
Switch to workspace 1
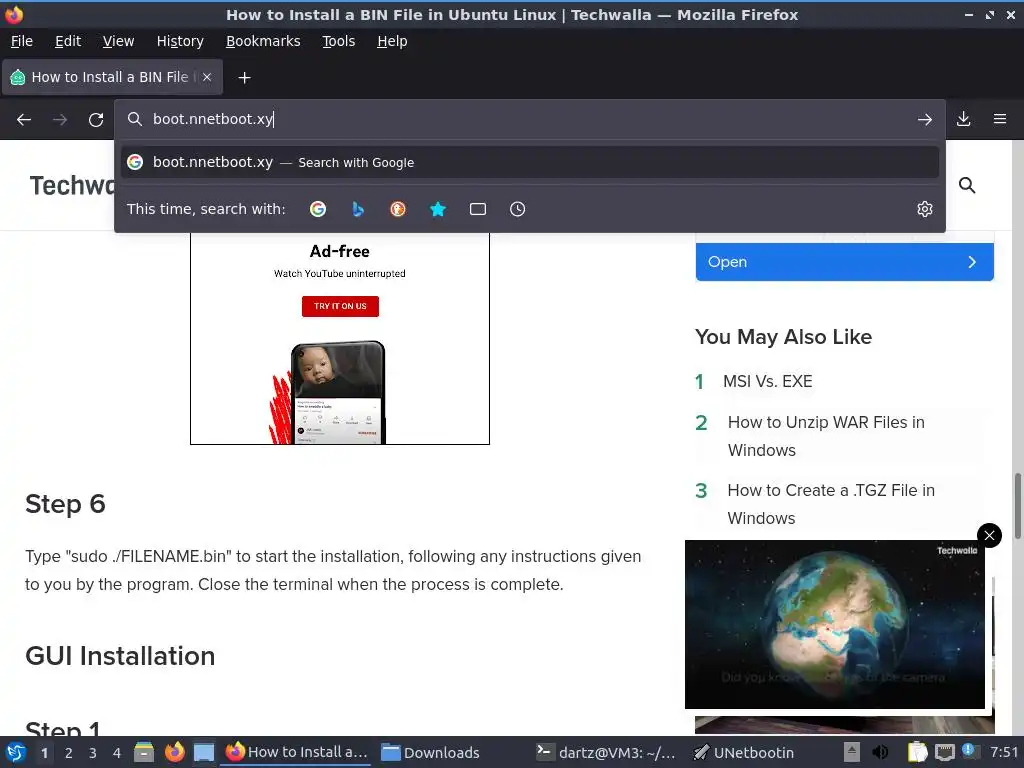[44, 753]
